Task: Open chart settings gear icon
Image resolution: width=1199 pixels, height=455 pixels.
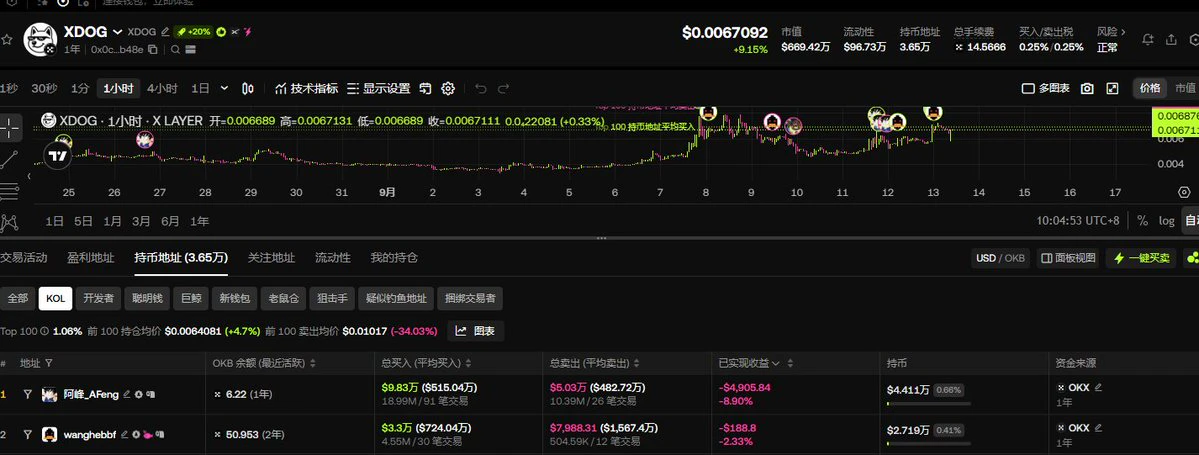Action: coord(448,89)
